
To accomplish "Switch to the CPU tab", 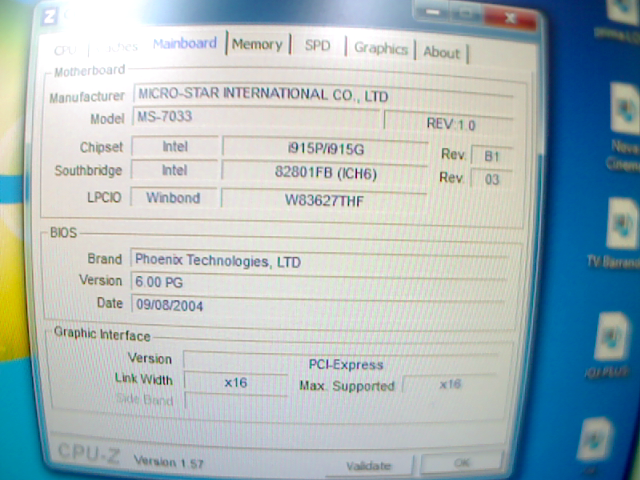I will [x=65, y=49].
